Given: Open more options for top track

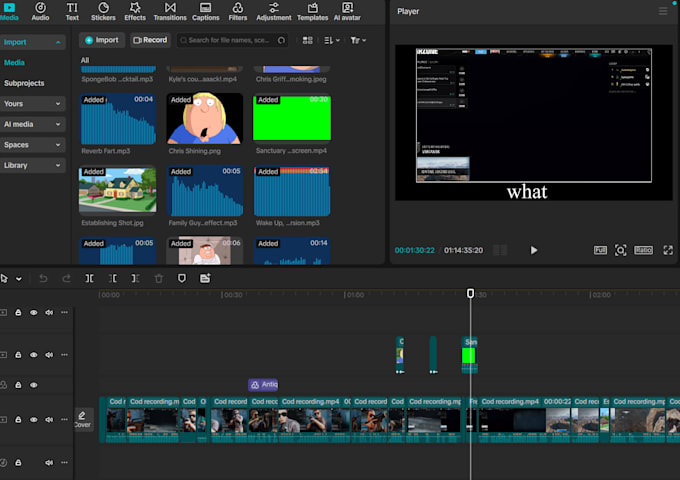Looking at the screenshot, I should 64,312.
